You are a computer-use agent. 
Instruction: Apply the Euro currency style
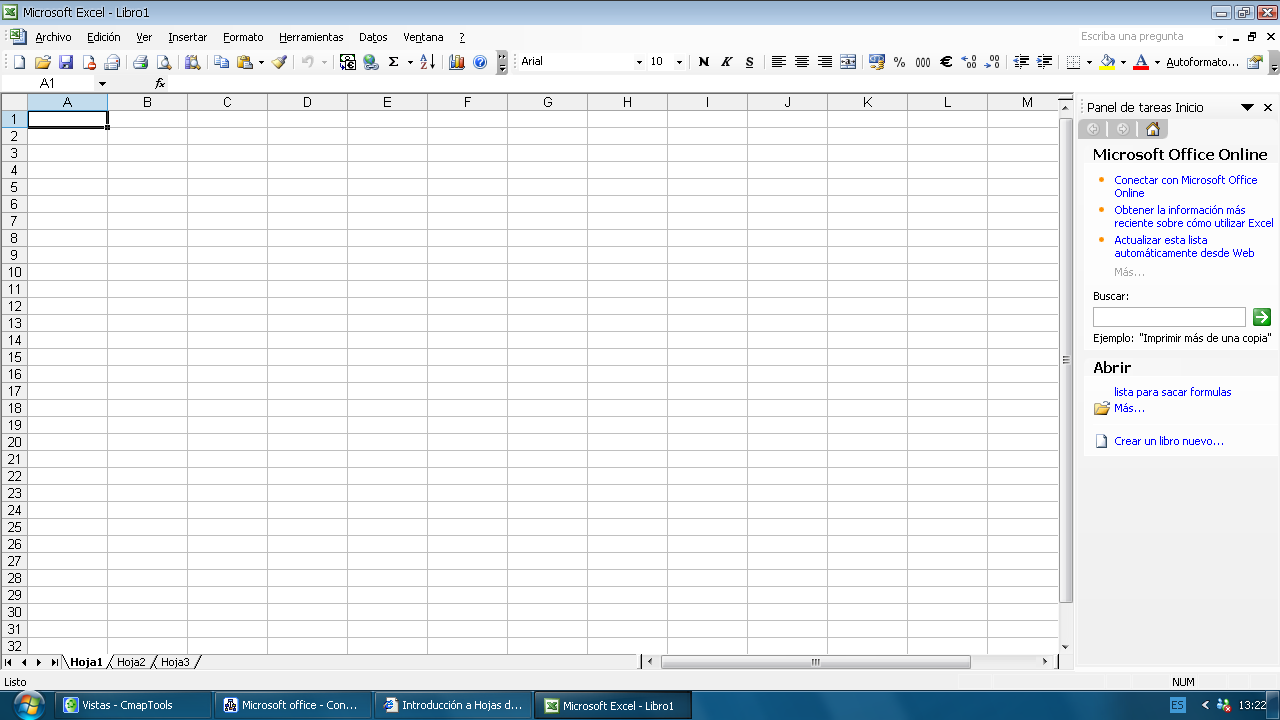(946, 62)
